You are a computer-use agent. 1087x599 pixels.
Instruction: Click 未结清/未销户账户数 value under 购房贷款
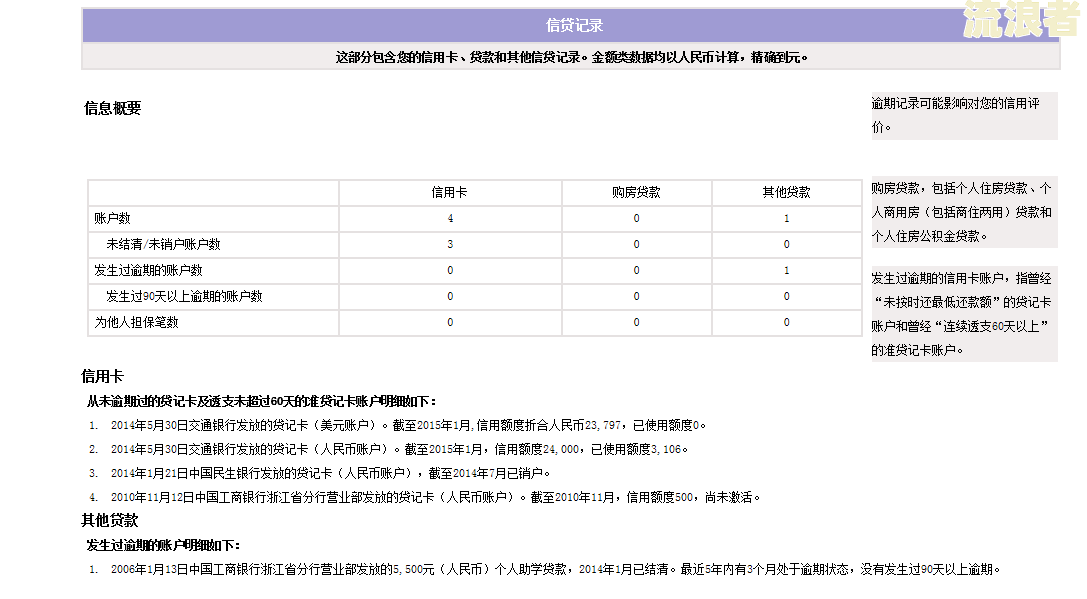tap(636, 245)
